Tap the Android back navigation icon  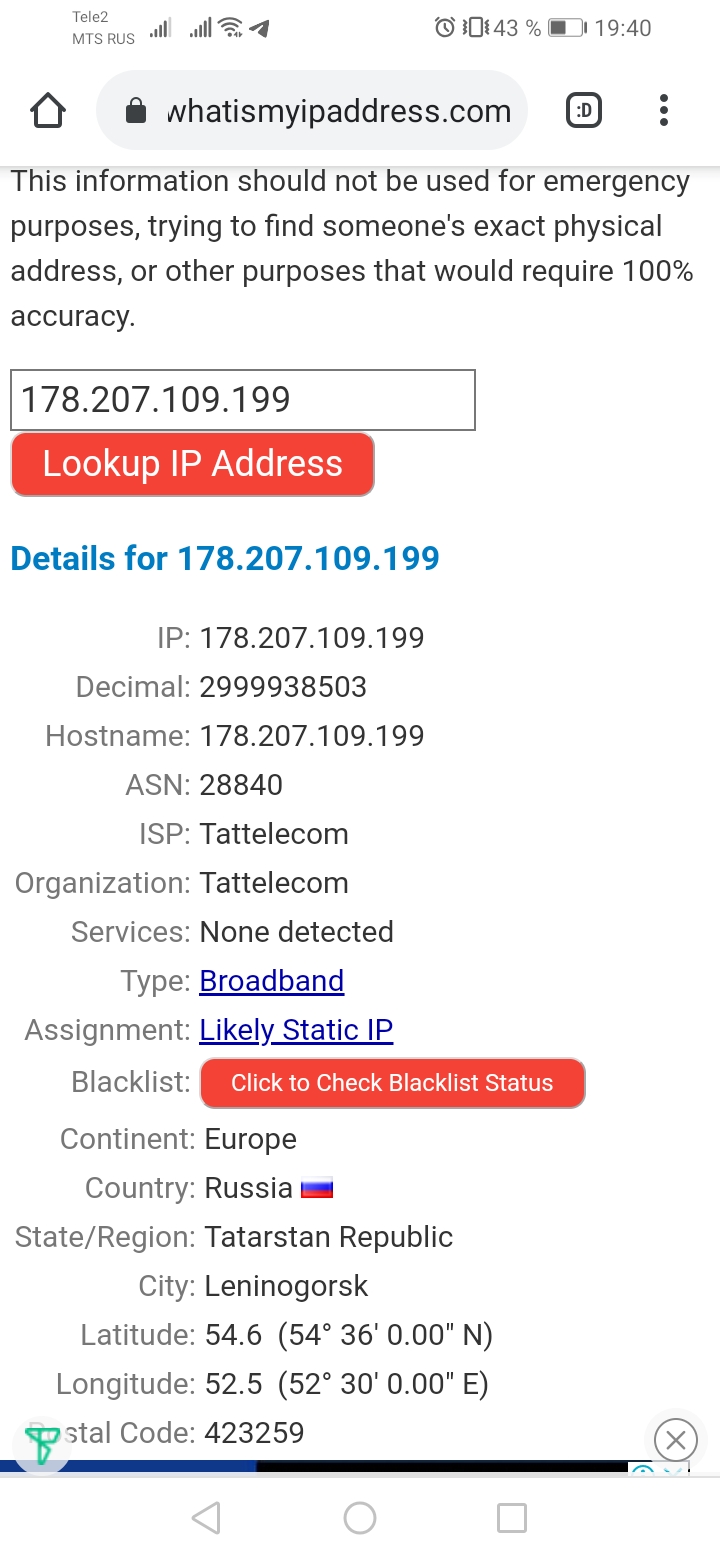tap(206, 1518)
